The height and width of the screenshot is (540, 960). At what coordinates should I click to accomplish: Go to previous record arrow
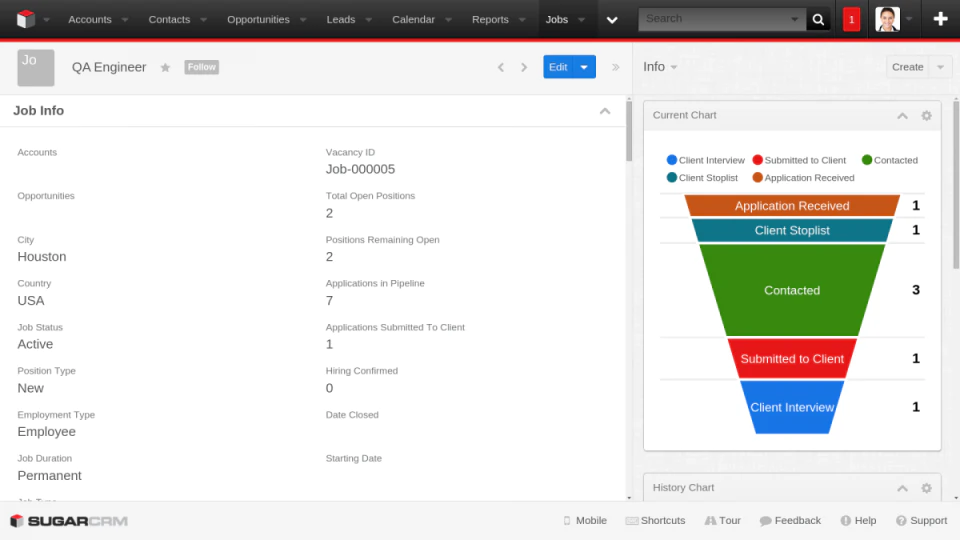click(501, 67)
